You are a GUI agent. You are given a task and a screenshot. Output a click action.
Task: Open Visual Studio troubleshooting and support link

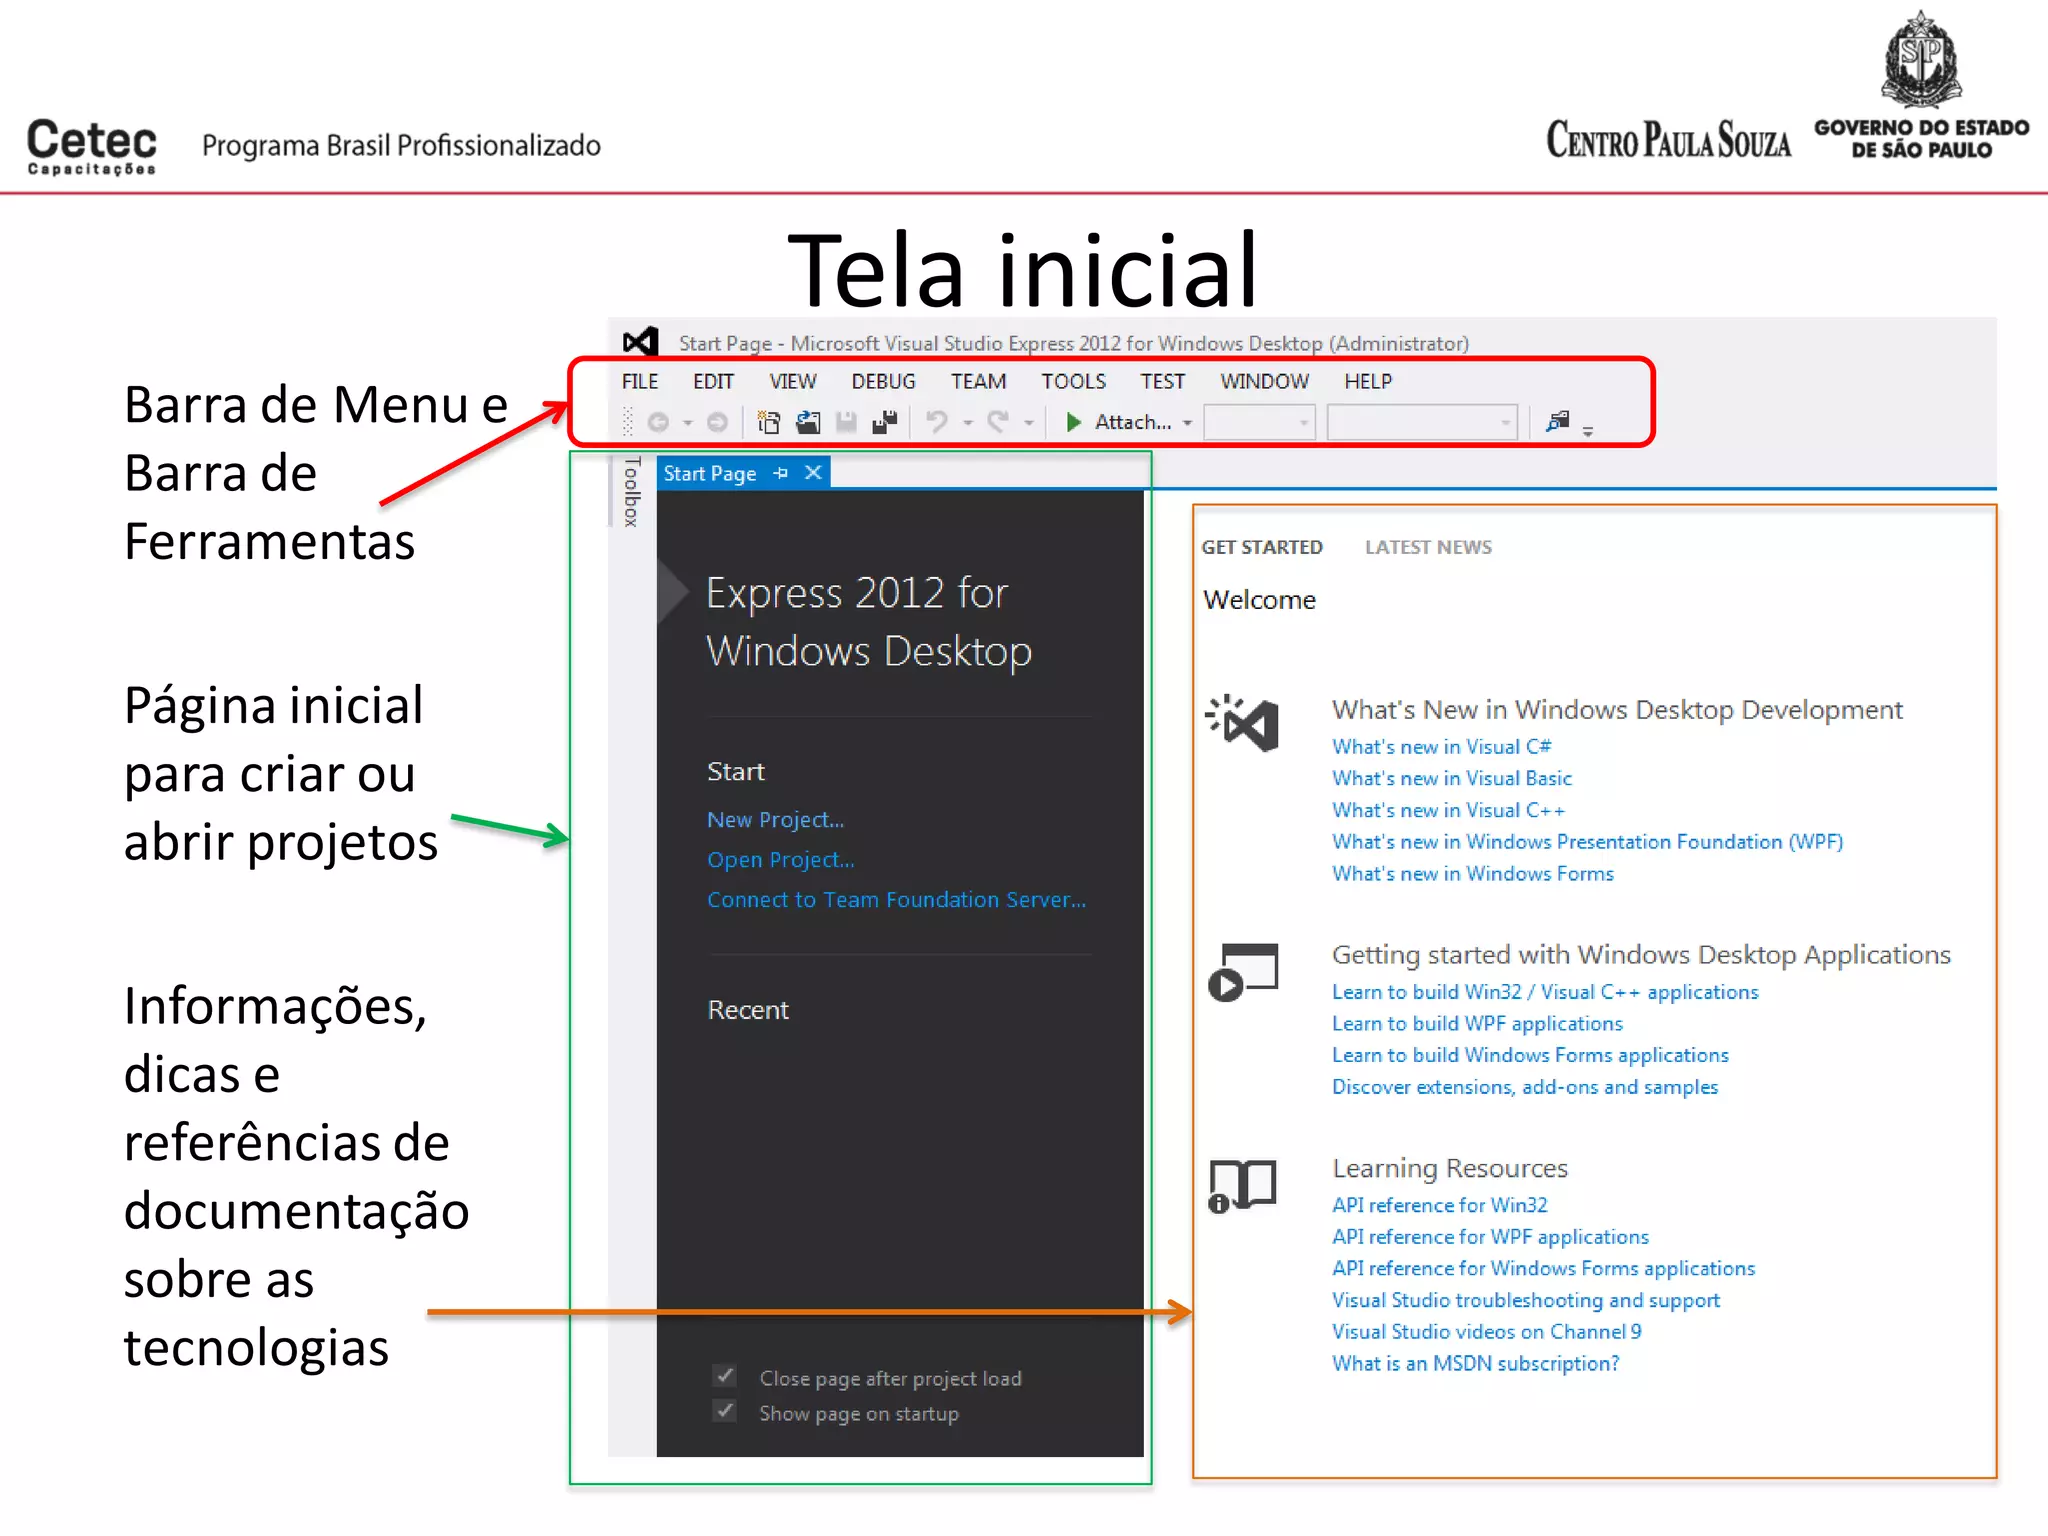1526,1301
